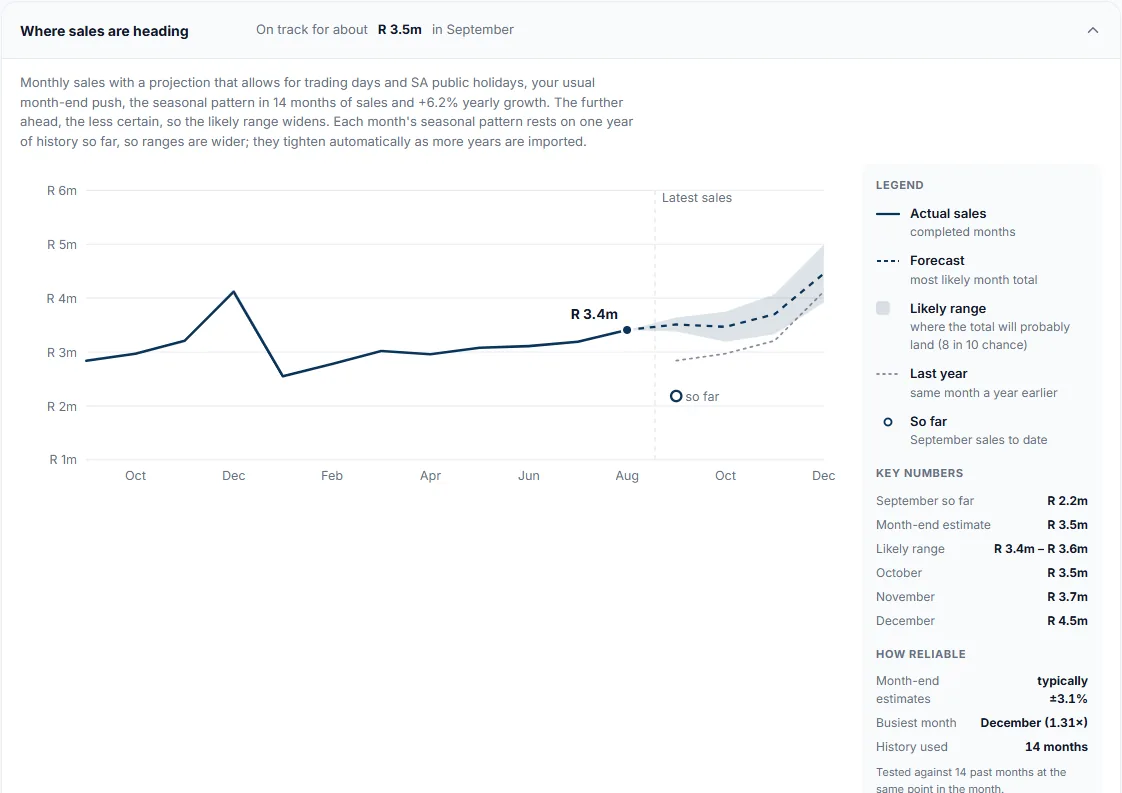Click the 'Jun' x-axis label
Image resolution: width=1122 pixels, height=793 pixels.
click(529, 475)
